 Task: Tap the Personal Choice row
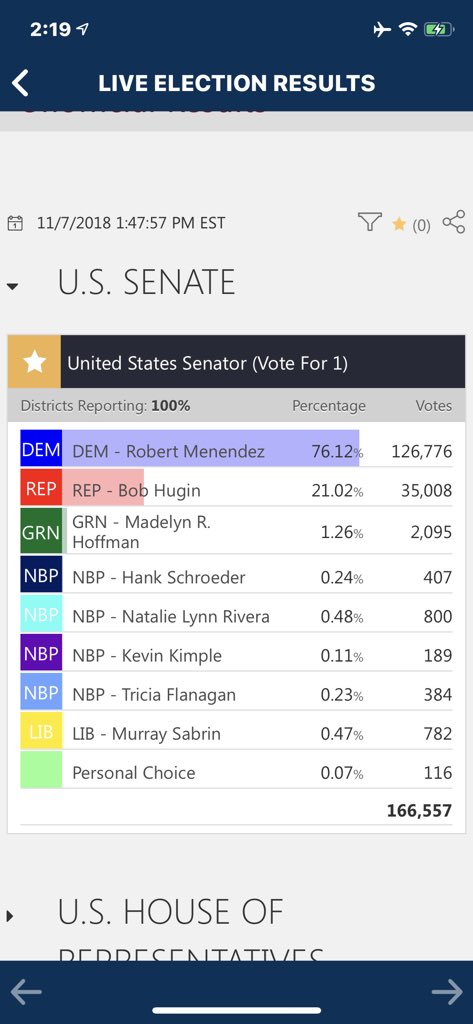click(x=236, y=772)
